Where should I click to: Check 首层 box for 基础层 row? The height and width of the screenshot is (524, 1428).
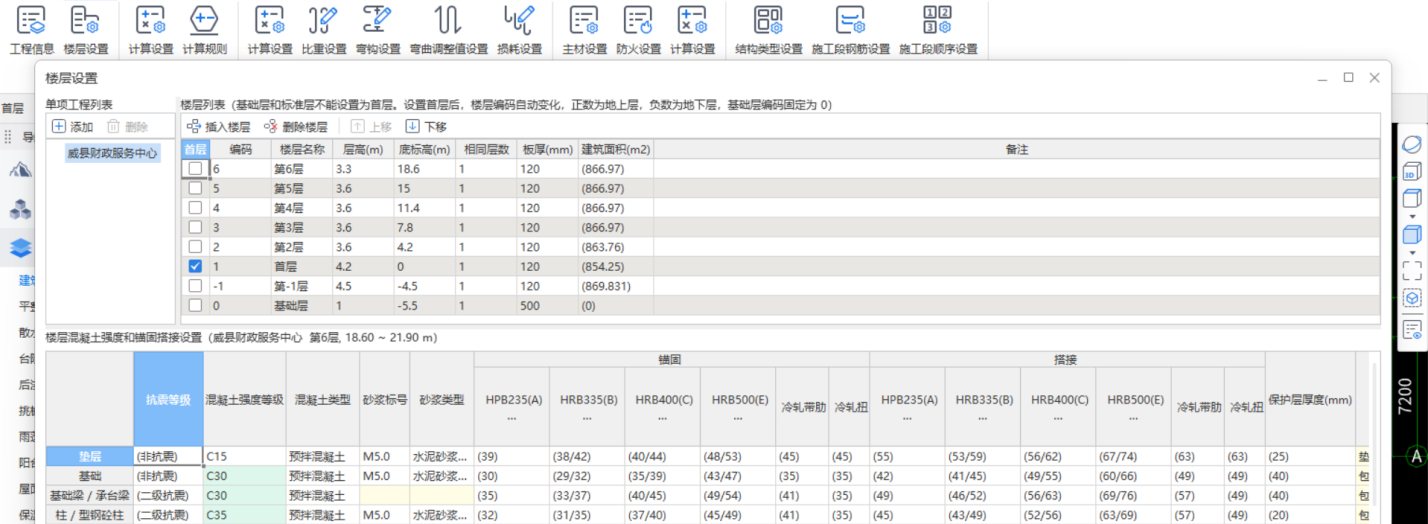tap(195, 305)
